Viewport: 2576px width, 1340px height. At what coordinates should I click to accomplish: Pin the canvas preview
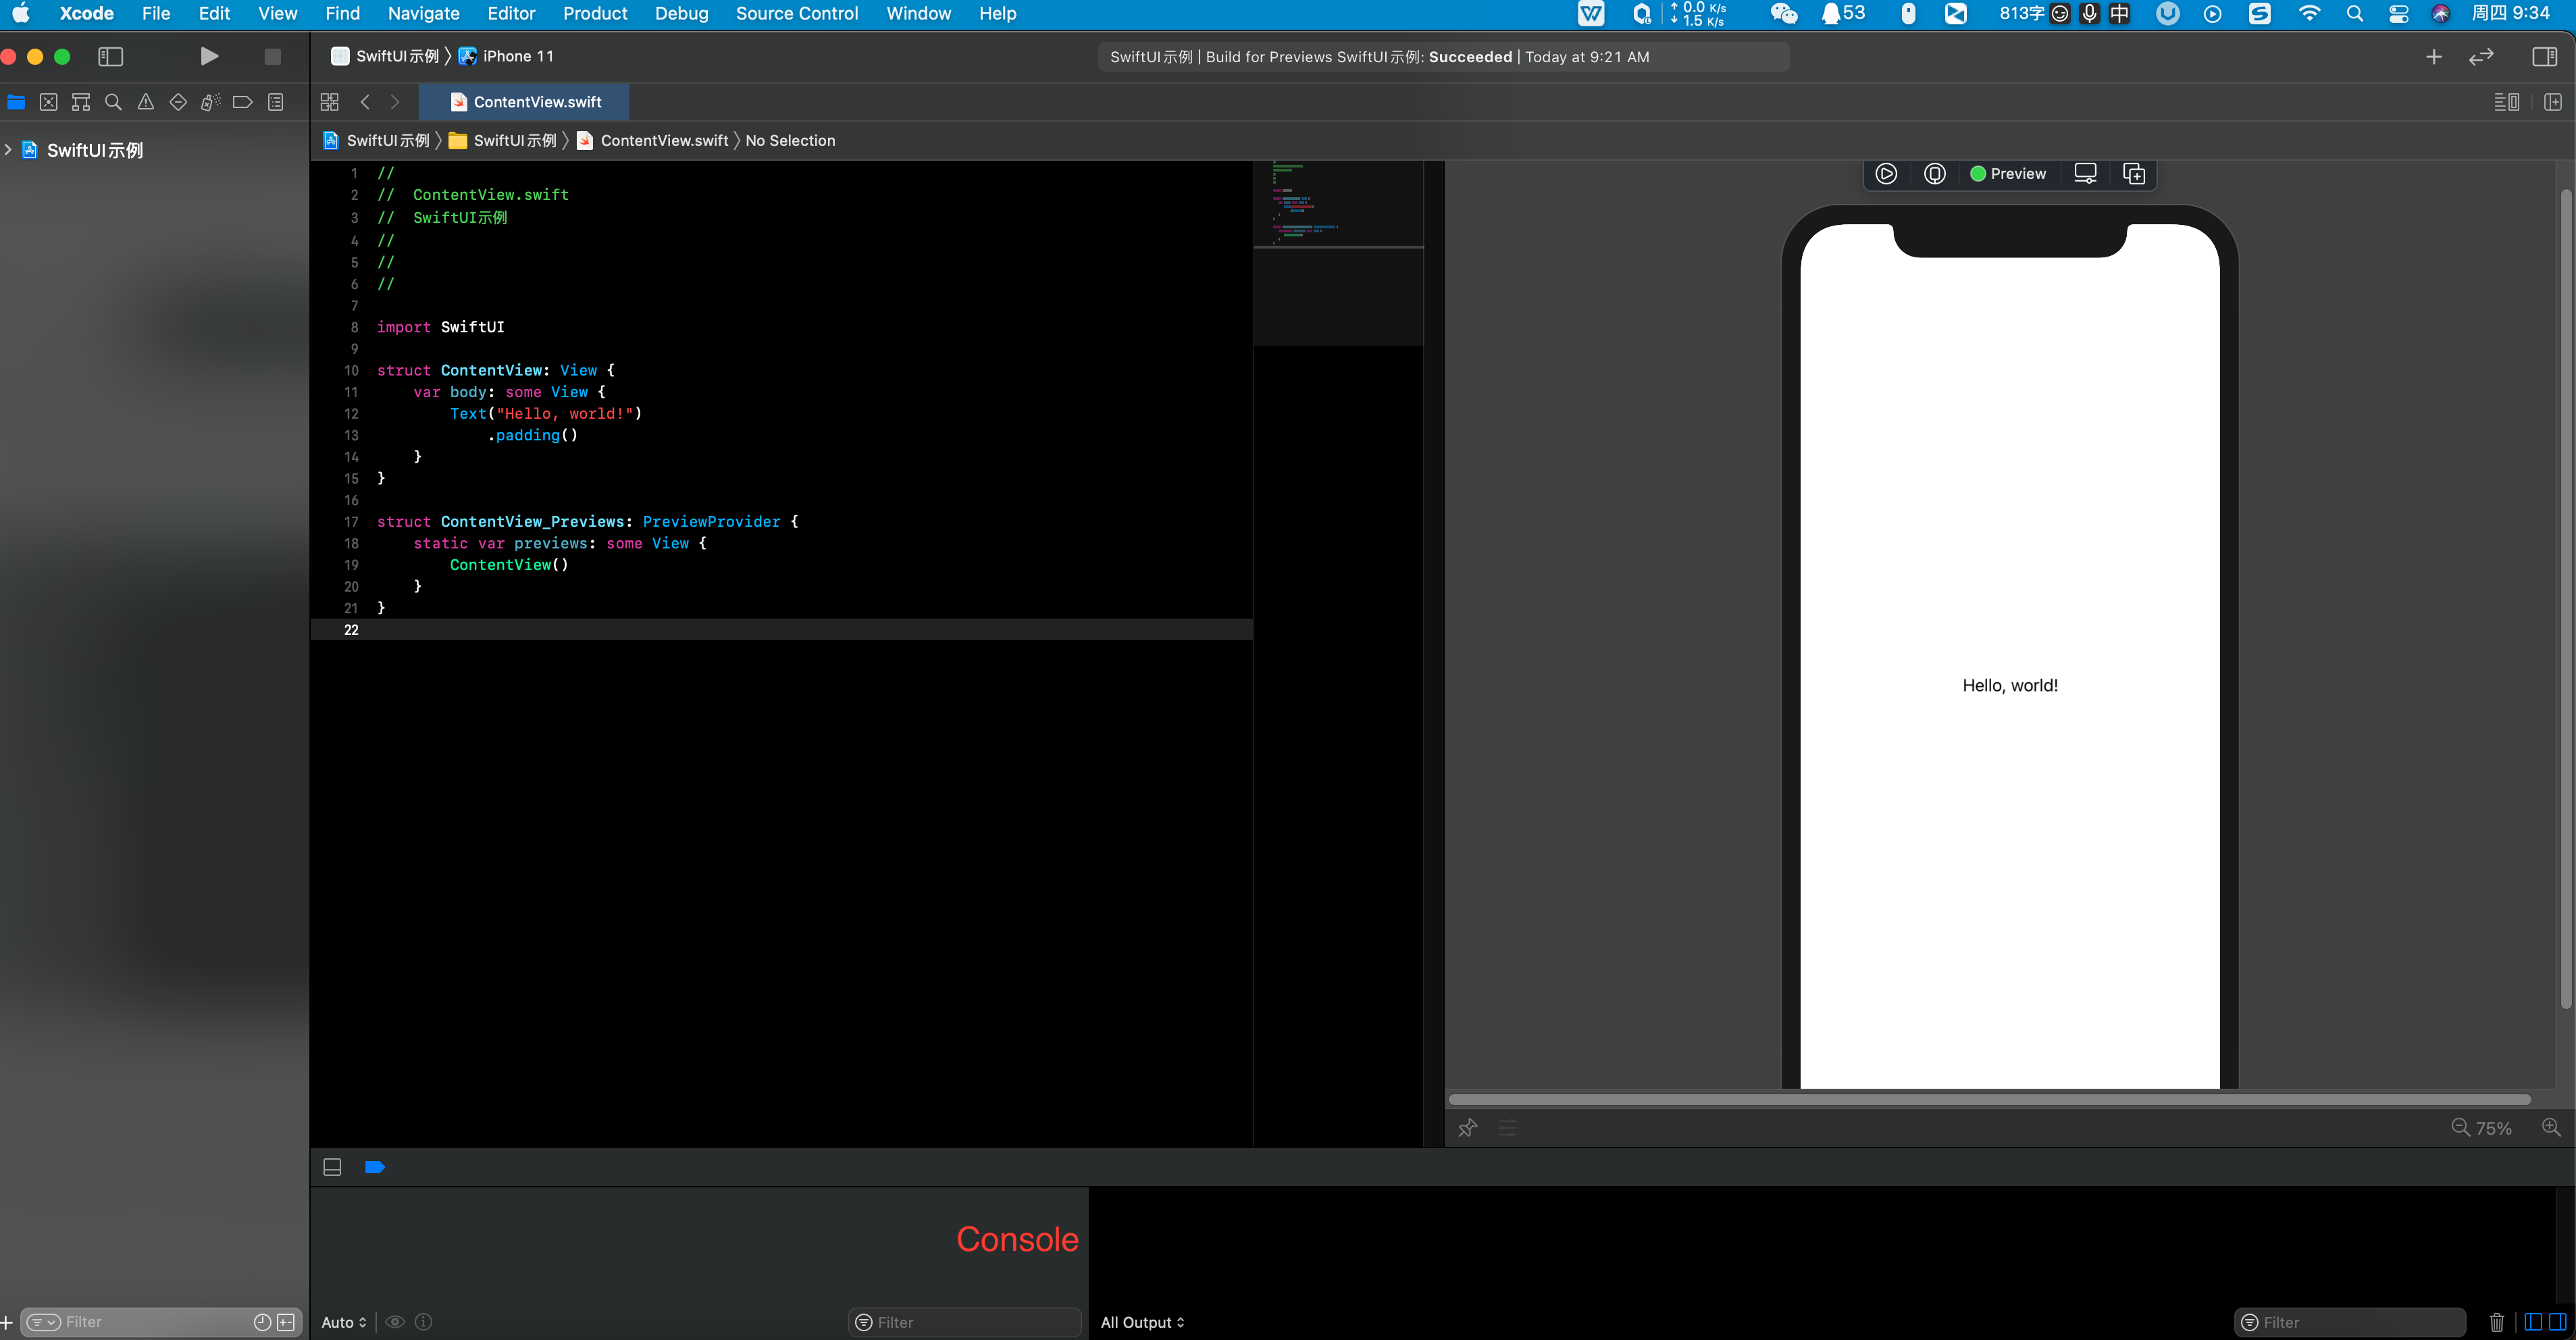(x=1467, y=1128)
